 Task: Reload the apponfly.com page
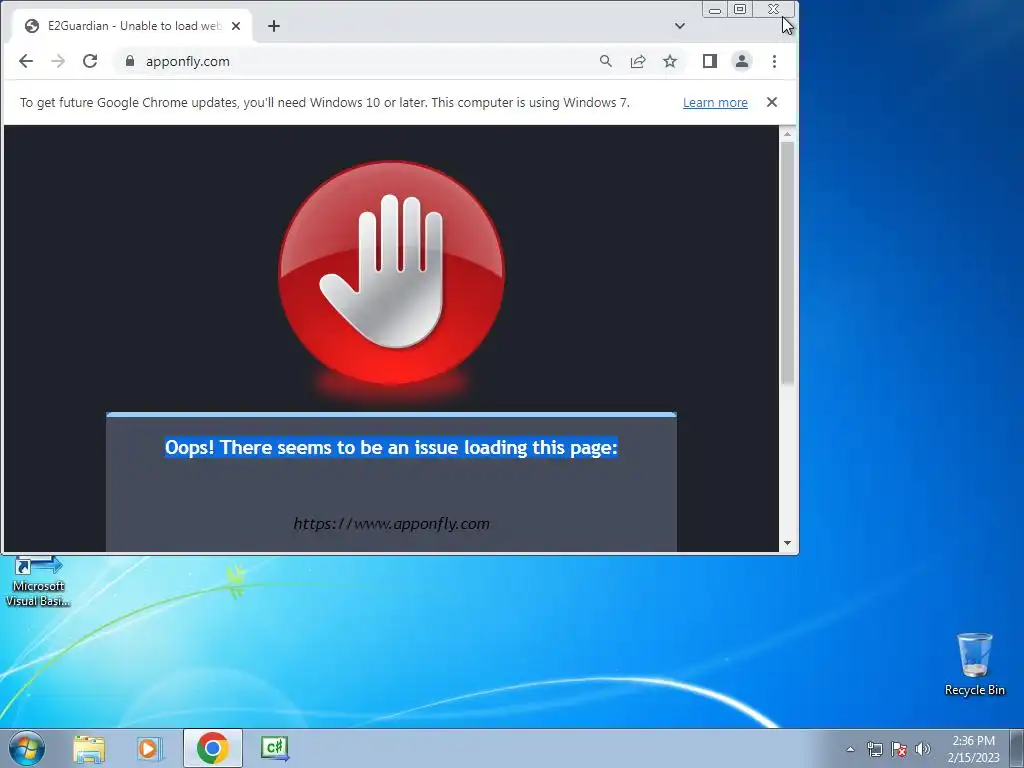pos(90,61)
